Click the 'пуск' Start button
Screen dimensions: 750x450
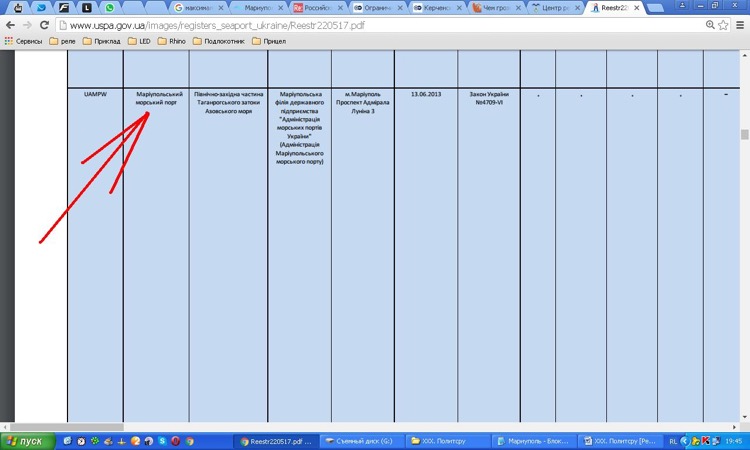[x=27, y=440]
